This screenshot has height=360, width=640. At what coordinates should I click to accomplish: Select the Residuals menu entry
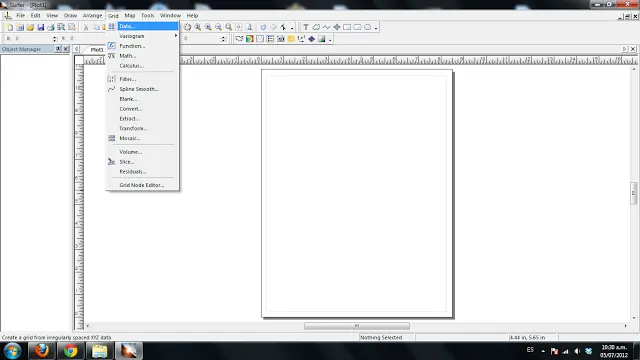142,172
